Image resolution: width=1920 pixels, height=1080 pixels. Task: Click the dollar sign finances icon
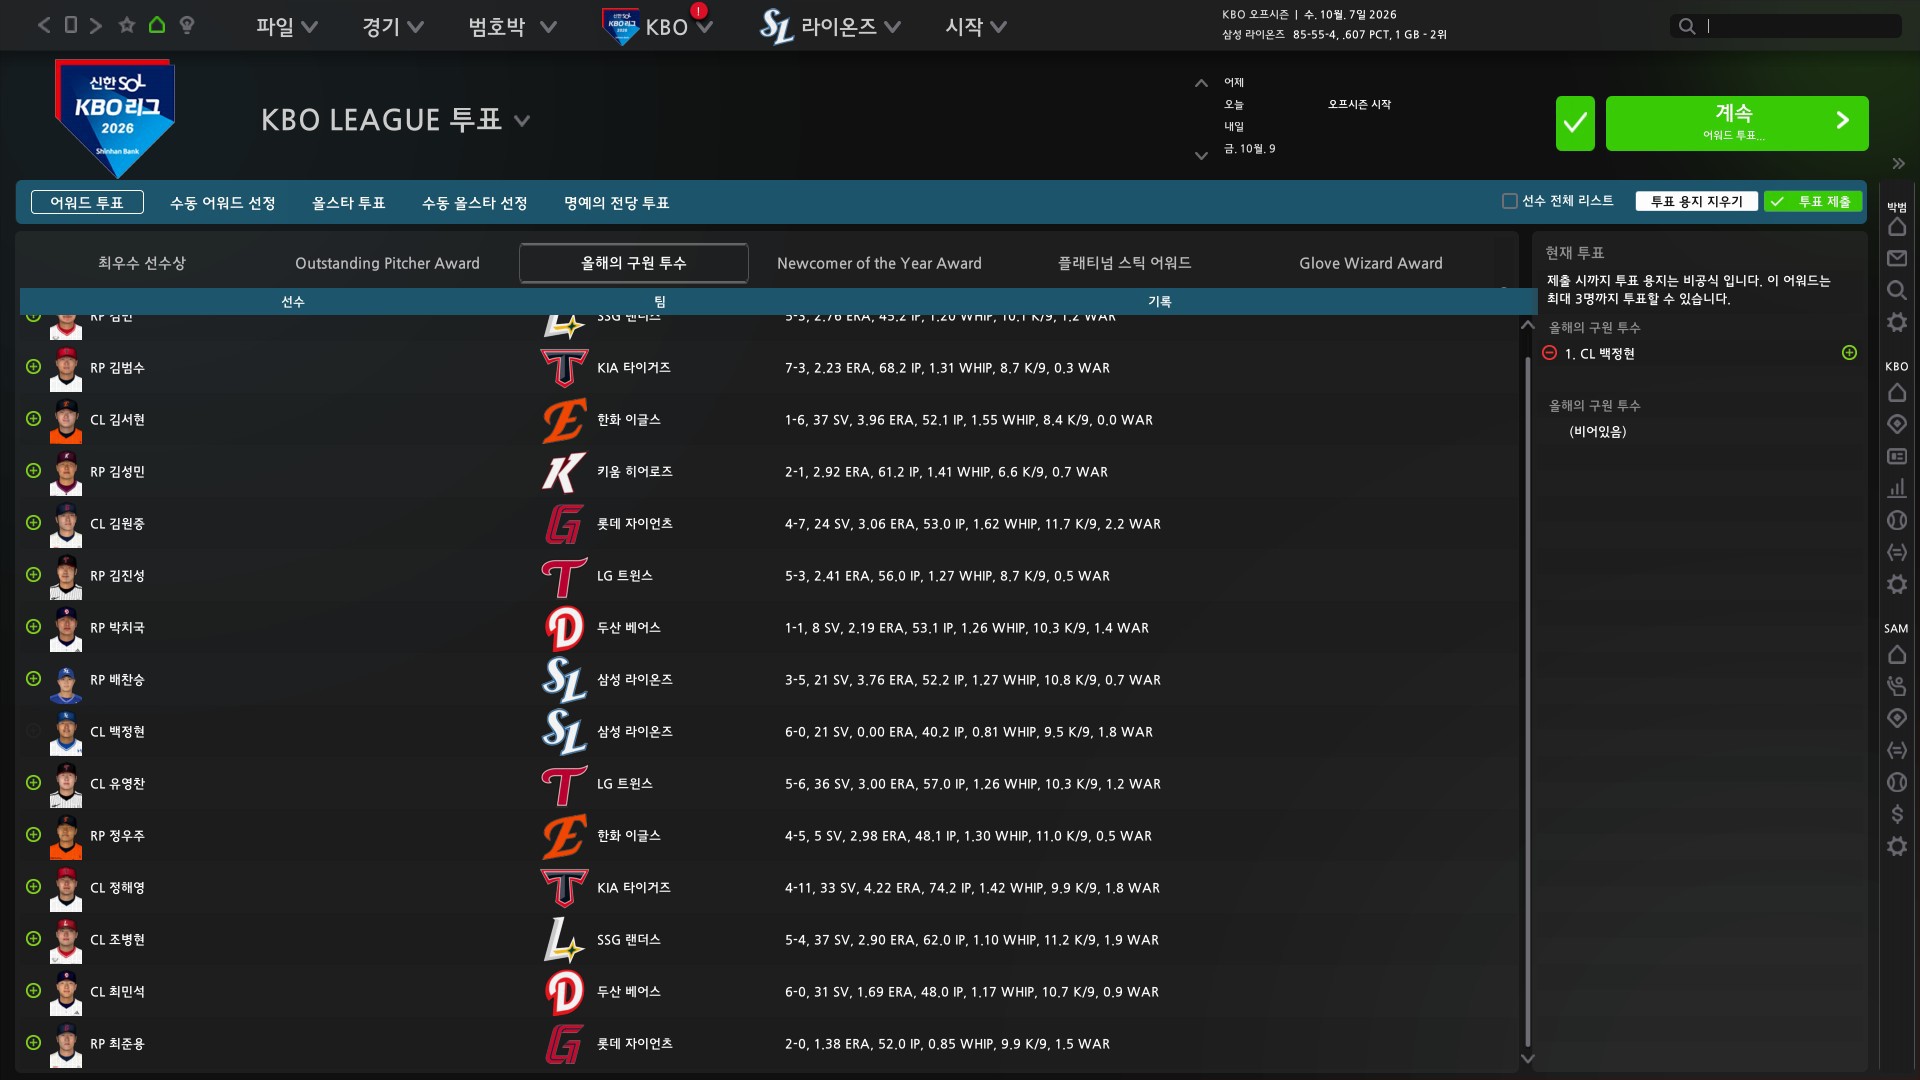(1896, 815)
